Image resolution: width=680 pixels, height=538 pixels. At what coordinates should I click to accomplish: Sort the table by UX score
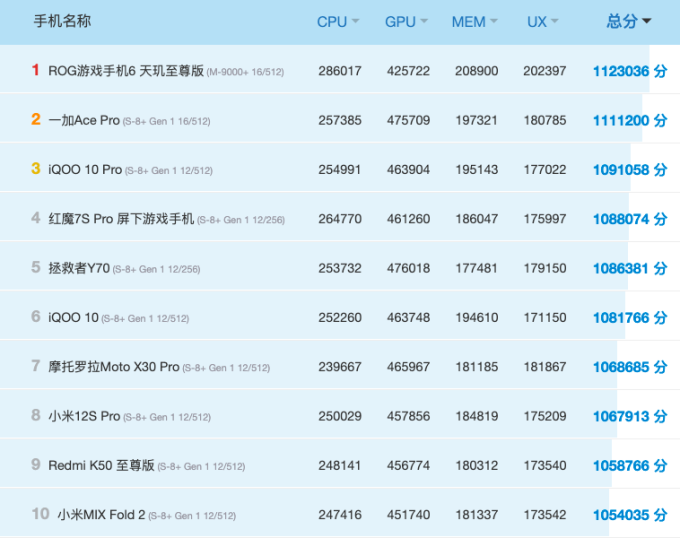[543, 22]
